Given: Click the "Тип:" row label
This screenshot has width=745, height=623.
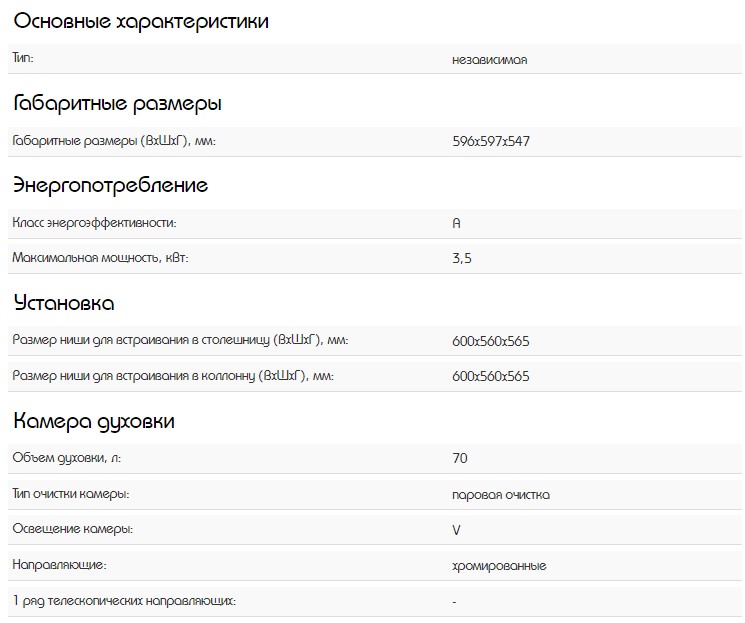Looking at the screenshot, I should [22, 59].
